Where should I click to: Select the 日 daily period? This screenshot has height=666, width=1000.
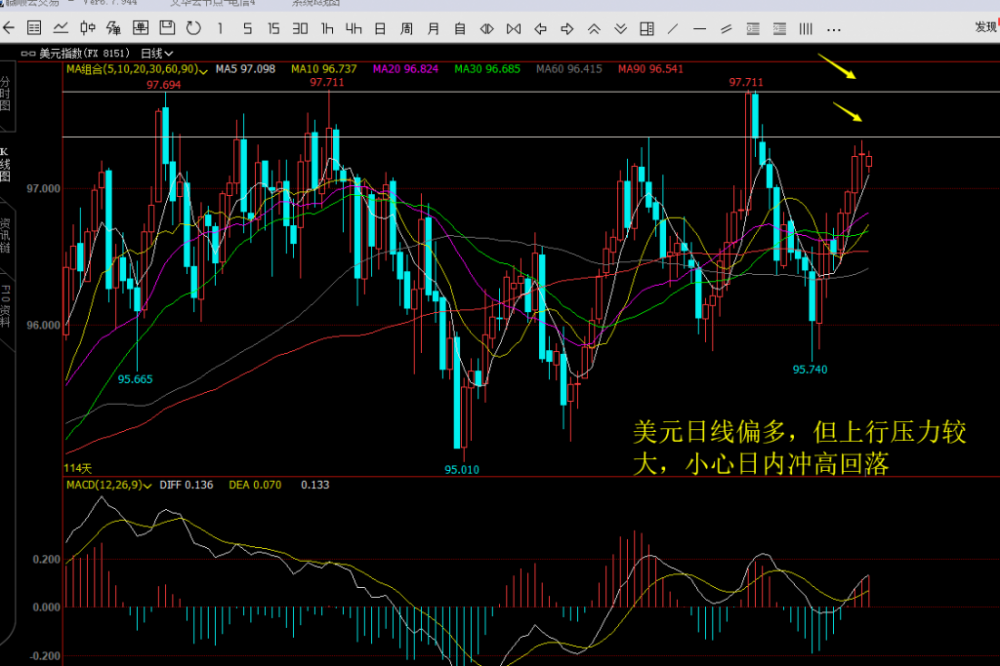(380, 29)
